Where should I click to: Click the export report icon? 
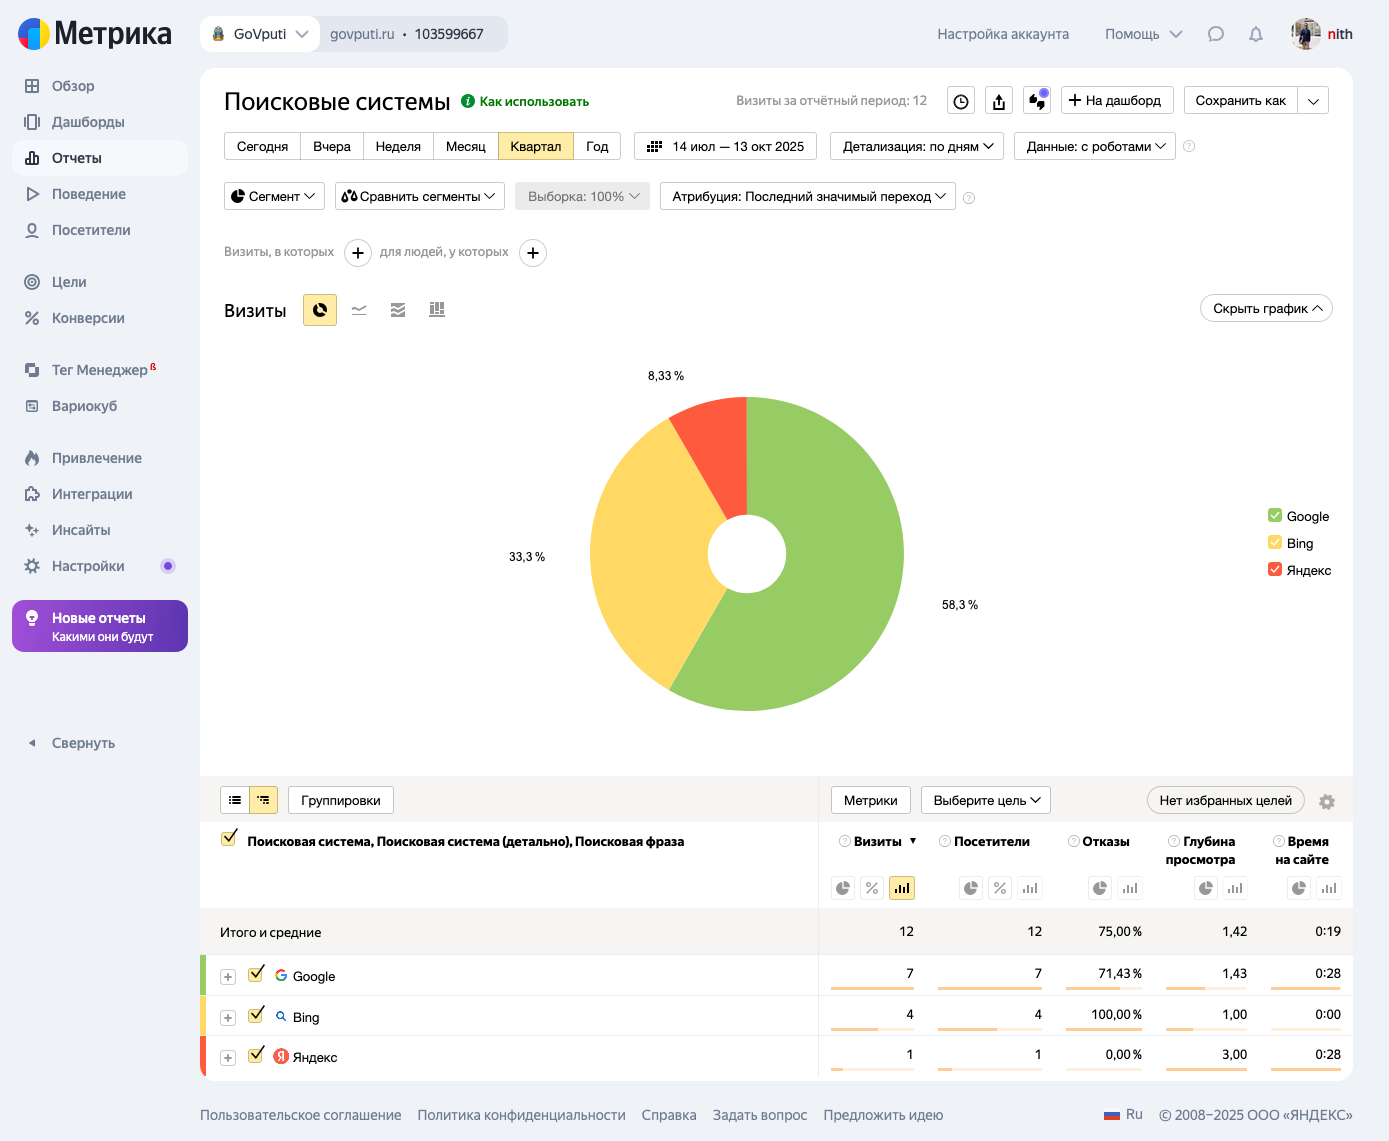pyautogui.click(x=999, y=101)
